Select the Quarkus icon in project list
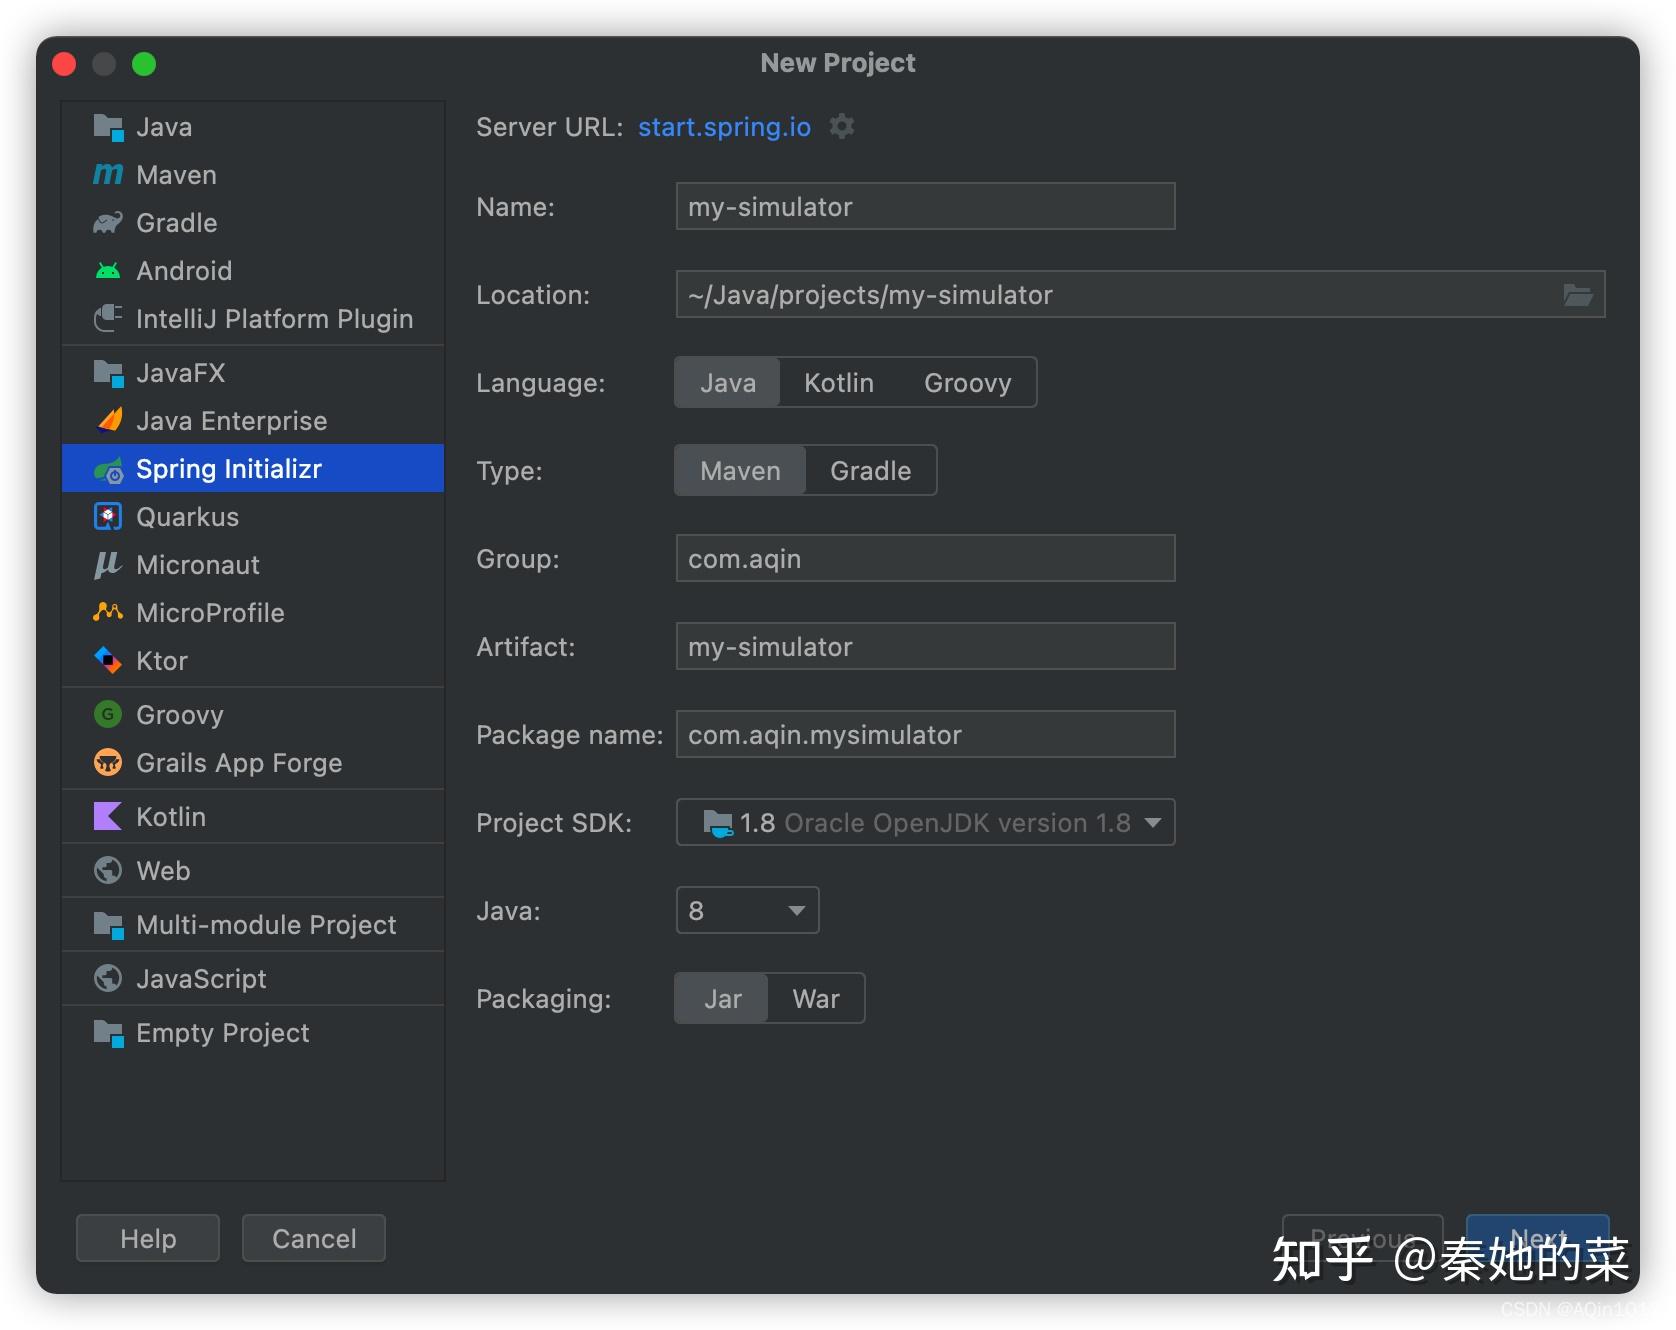Viewport: 1676px width, 1330px height. (x=108, y=517)
